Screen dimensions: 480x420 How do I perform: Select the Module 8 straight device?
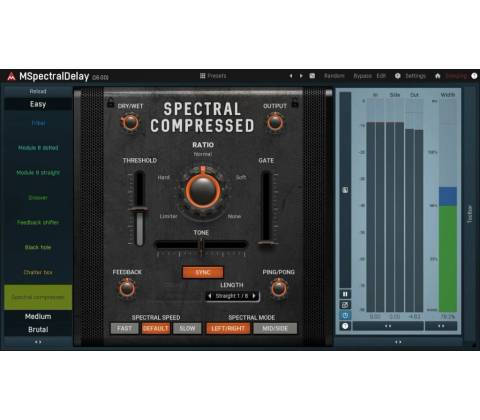pyautogui.click(x=38, y=173)
